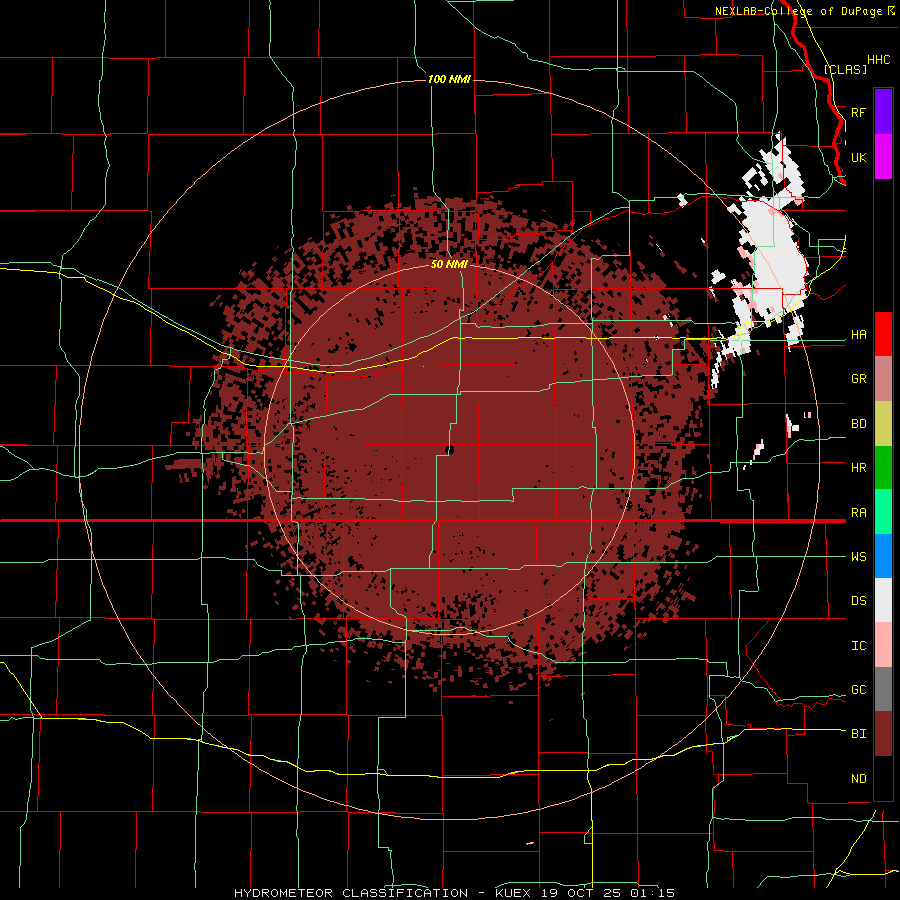Click the NEXLAB-College of DuPage credit text
This screenshot has height=900, width=900.
(x=798, y=11)
